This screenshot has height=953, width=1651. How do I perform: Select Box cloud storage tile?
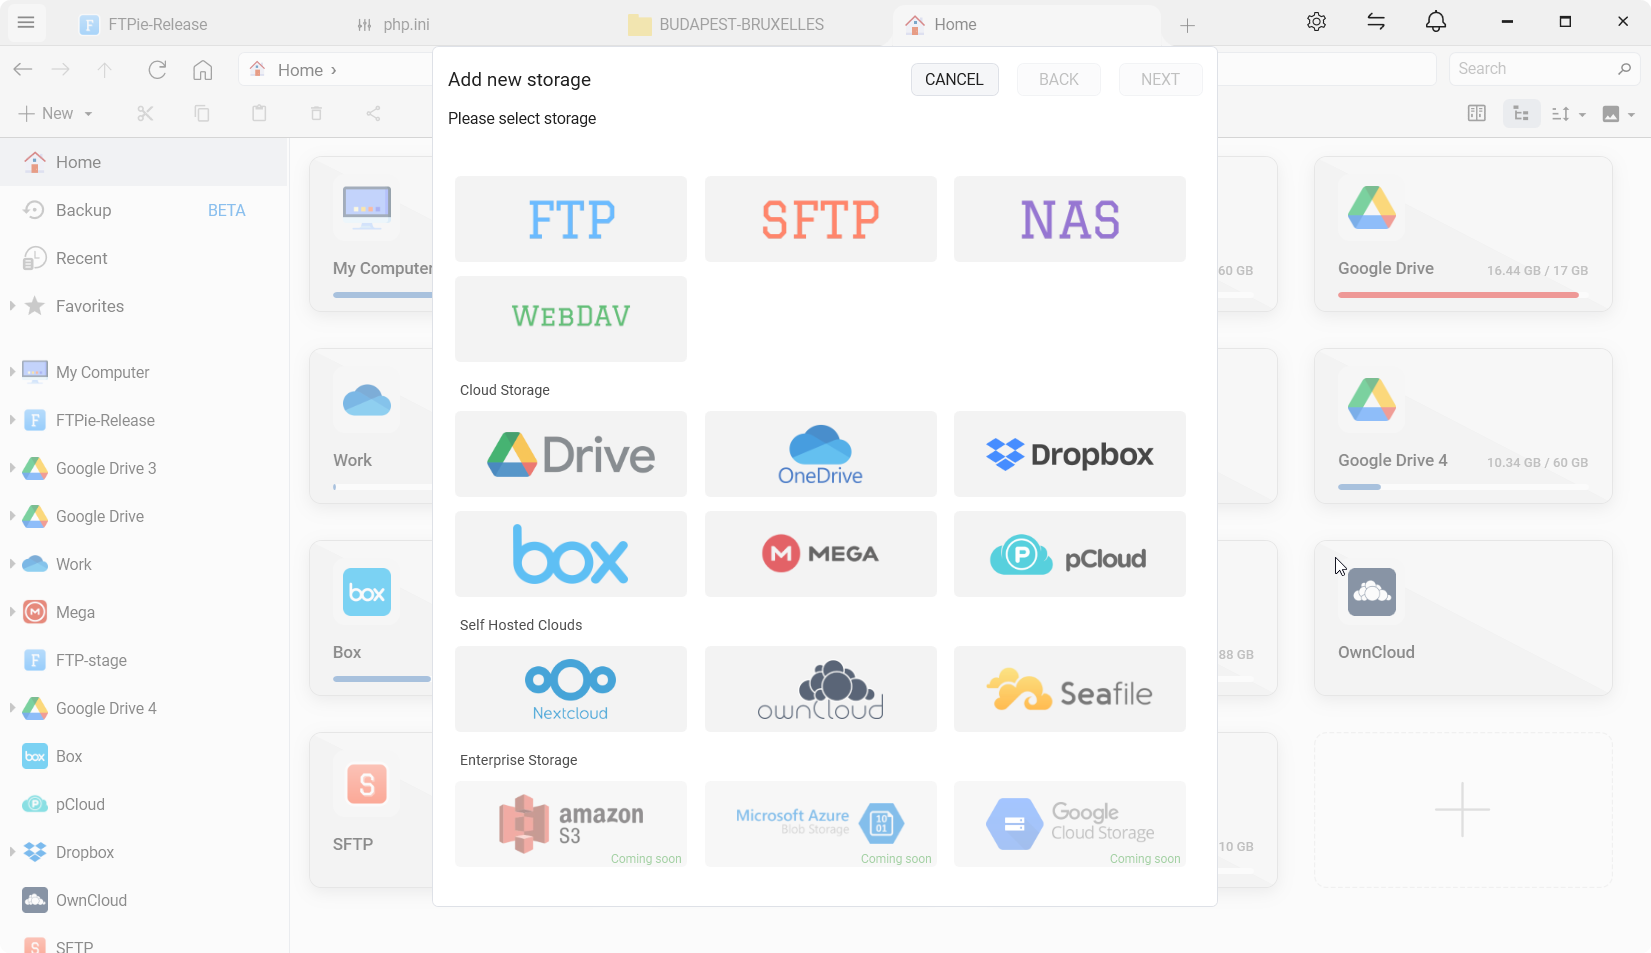click(x=571, y=554)
